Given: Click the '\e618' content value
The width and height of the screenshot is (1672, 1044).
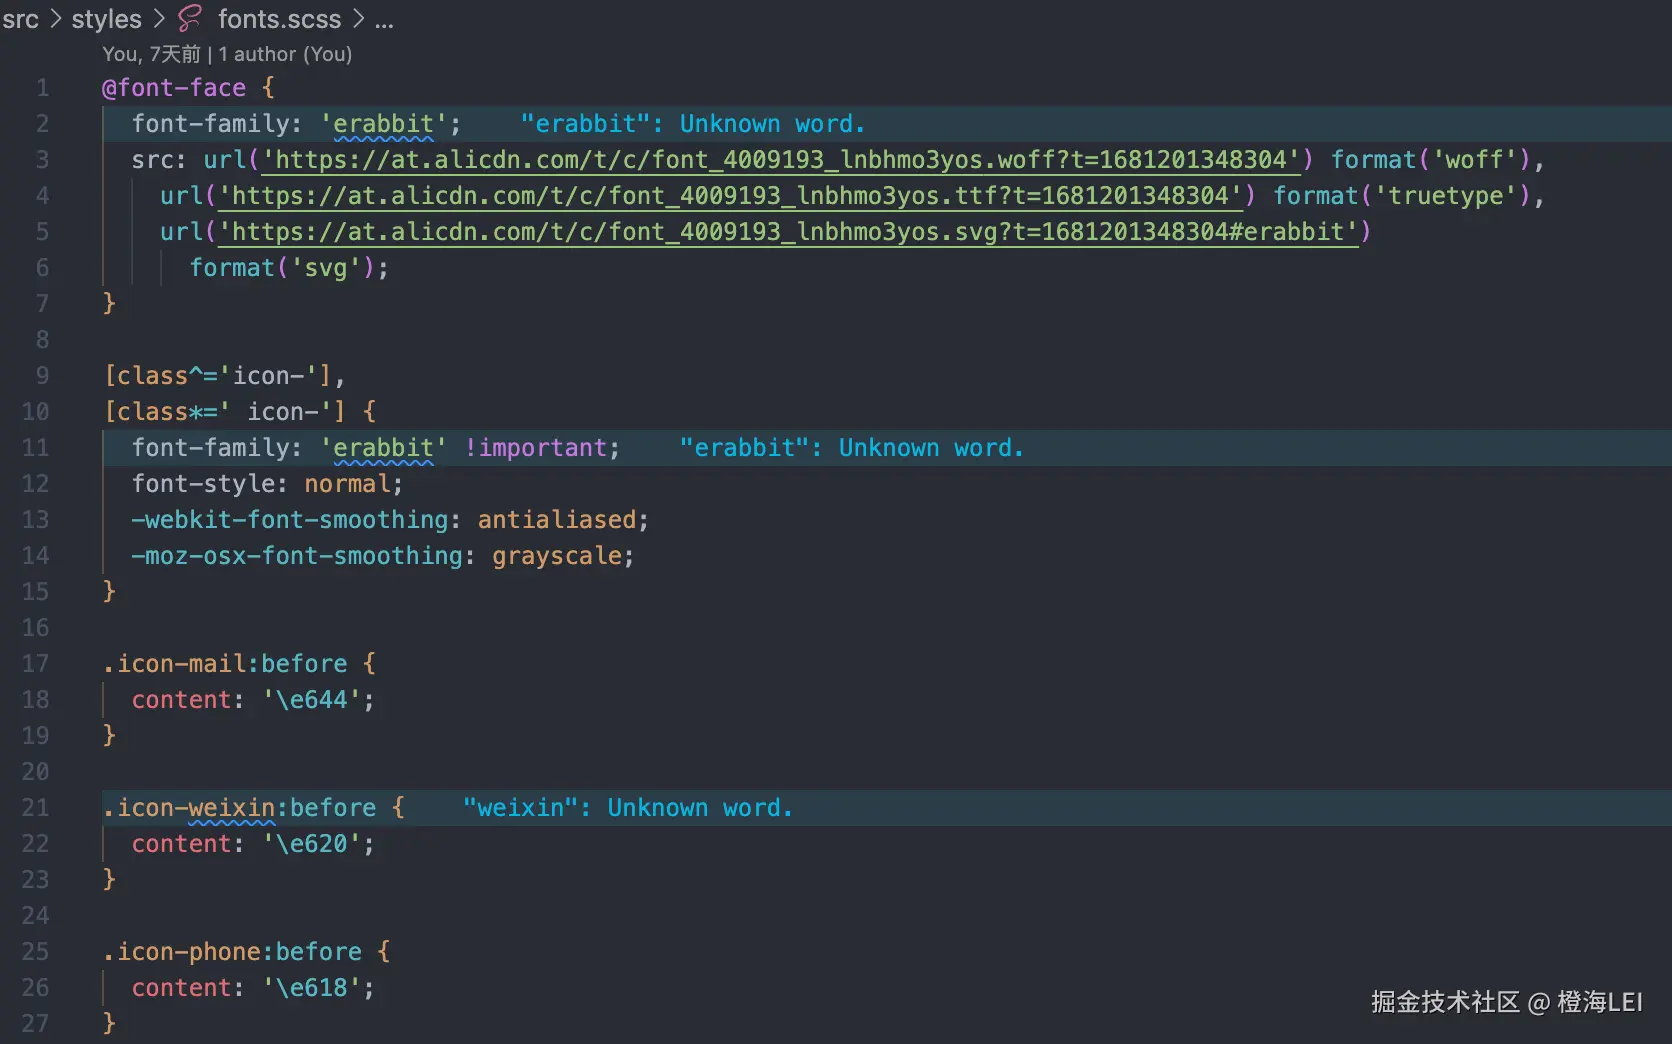Looking at the screenshot, I should (311, 988).
